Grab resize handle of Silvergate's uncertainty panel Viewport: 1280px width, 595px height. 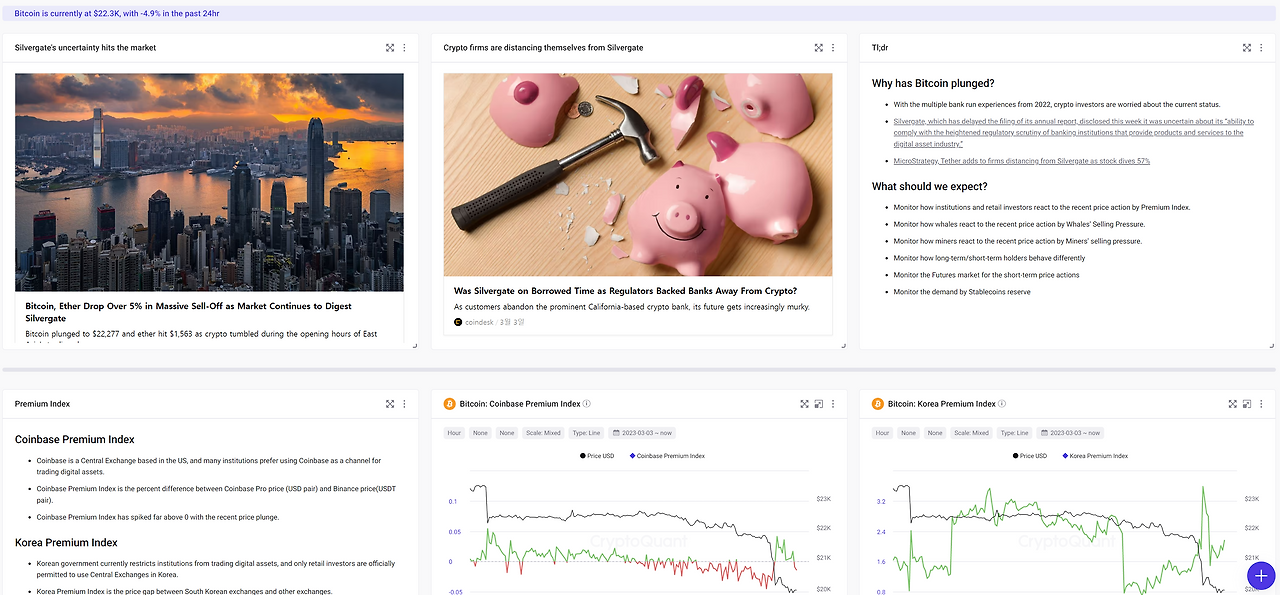pyautogui.click(x=415, y=345)
